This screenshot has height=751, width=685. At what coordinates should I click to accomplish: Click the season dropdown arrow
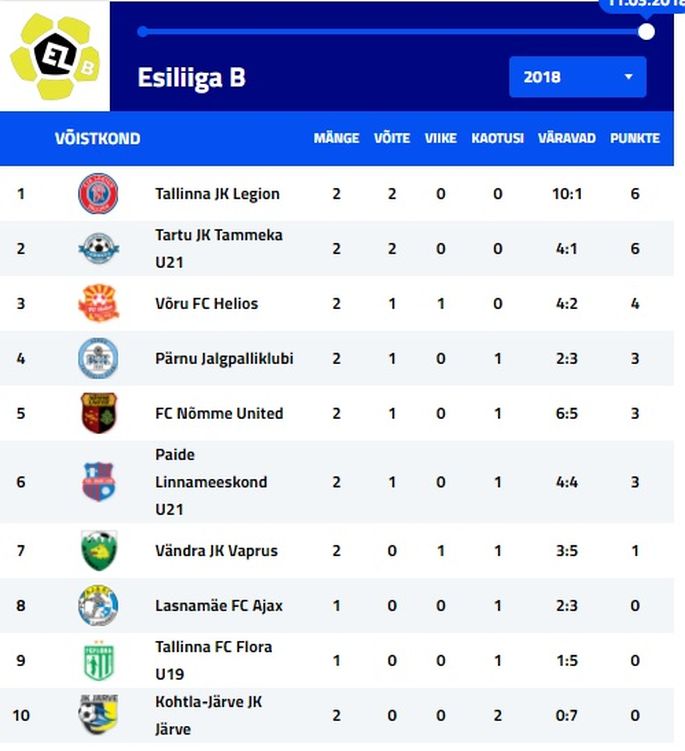point(628,77)
